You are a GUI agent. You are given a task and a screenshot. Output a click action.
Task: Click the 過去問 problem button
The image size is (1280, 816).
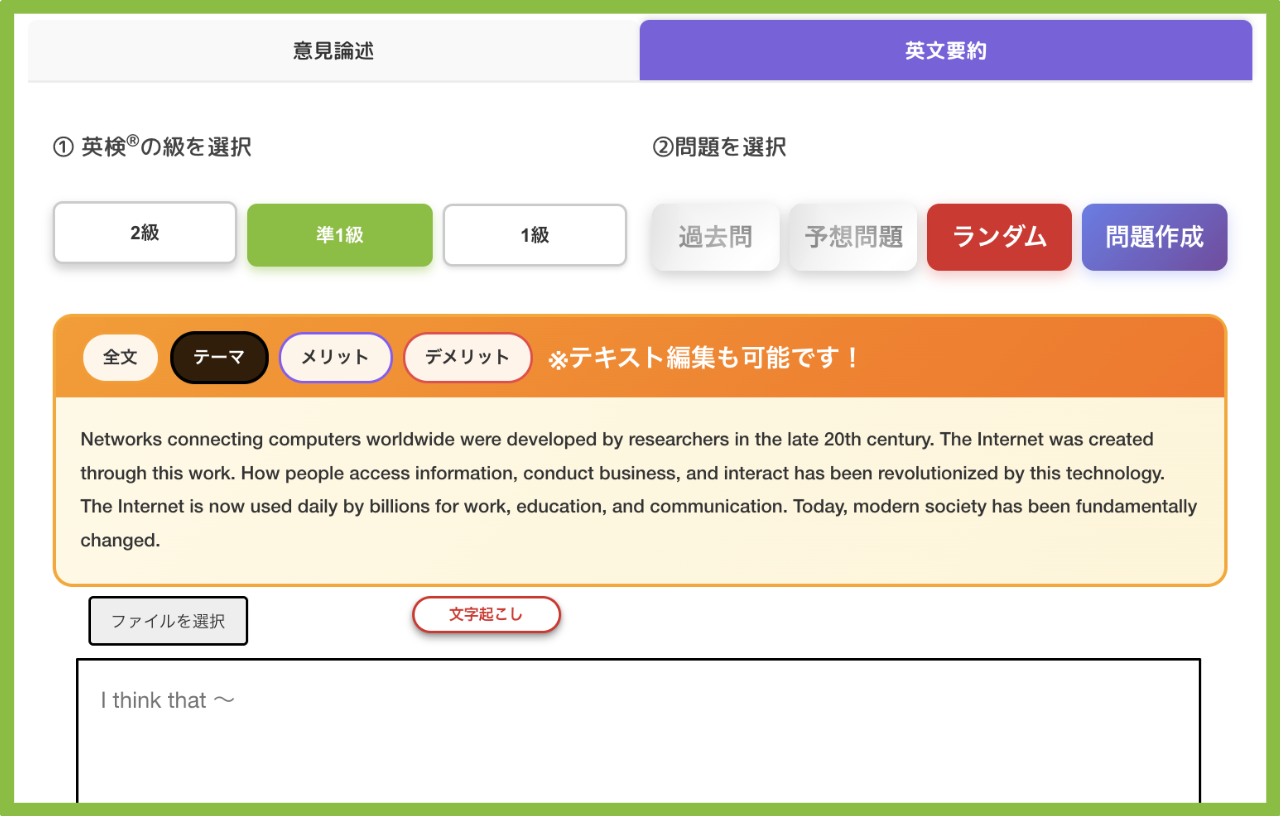click(x=715, y=237)
